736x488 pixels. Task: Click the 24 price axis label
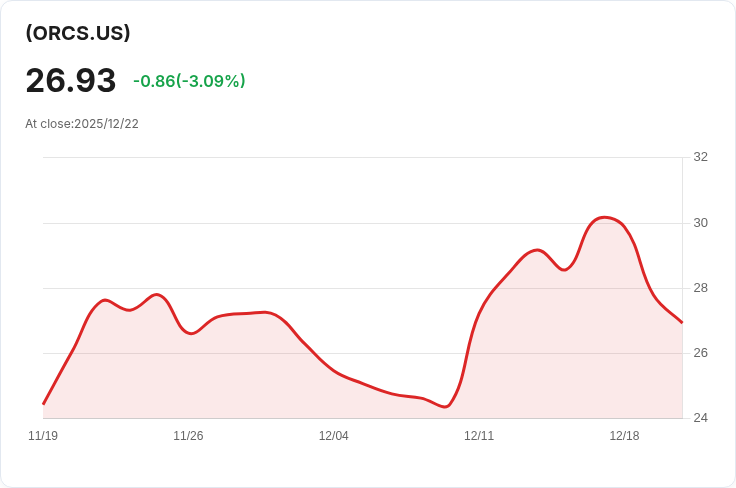point(700,418)
